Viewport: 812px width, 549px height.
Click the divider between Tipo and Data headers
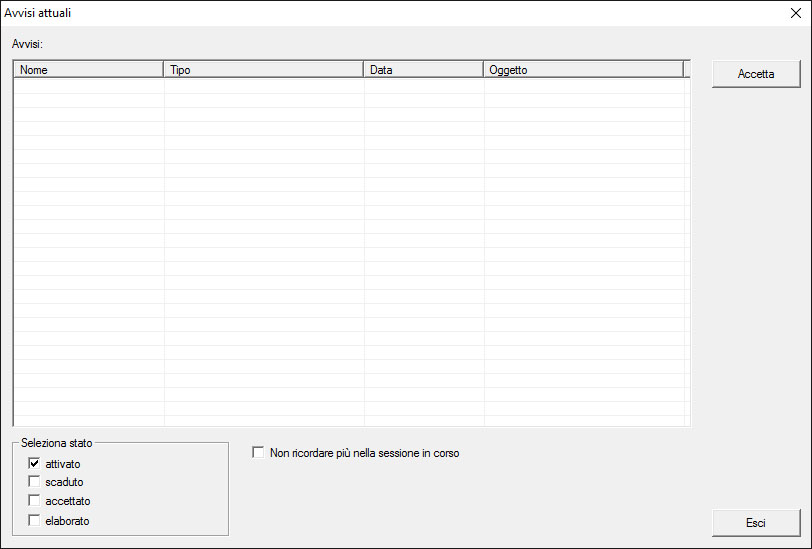(x=363, y=70)
